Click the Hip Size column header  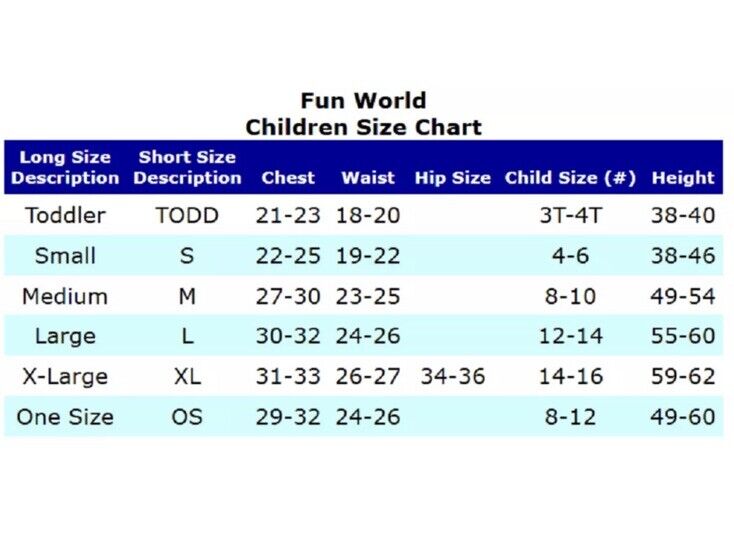coord(453,178)
